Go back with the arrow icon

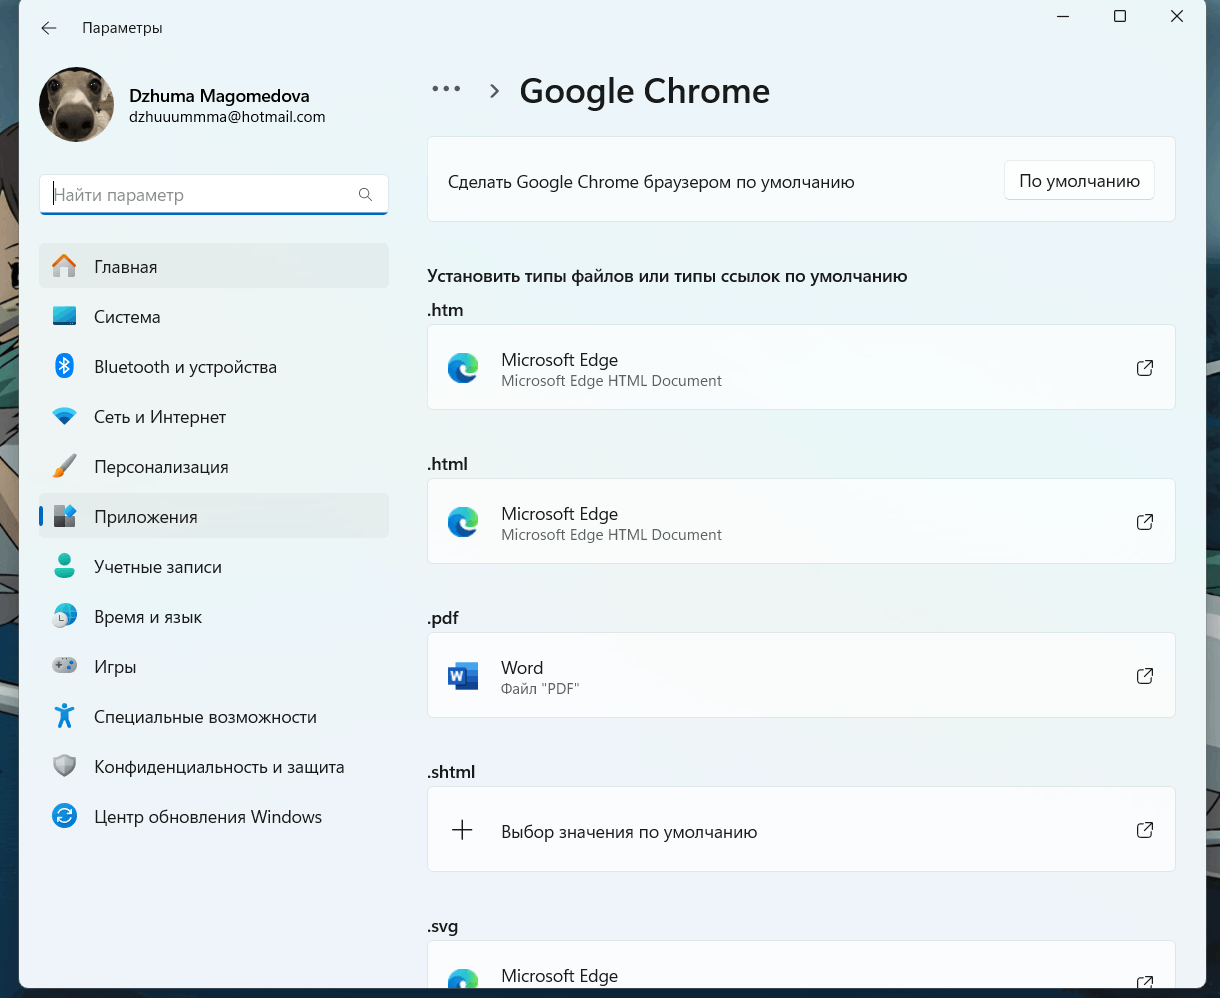48,28
